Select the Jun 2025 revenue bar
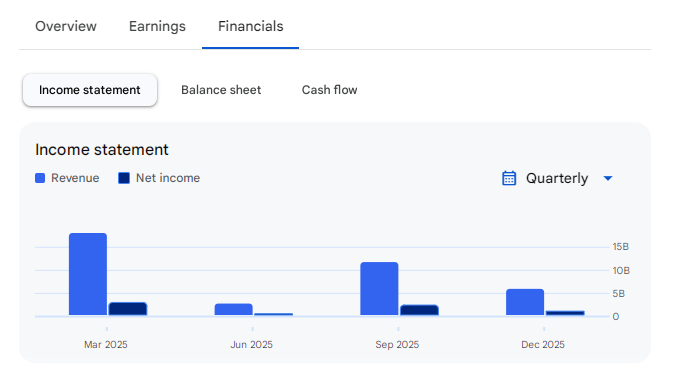This screenshot has width=674, height=373. pyautogui.click(x=233, y=309)
